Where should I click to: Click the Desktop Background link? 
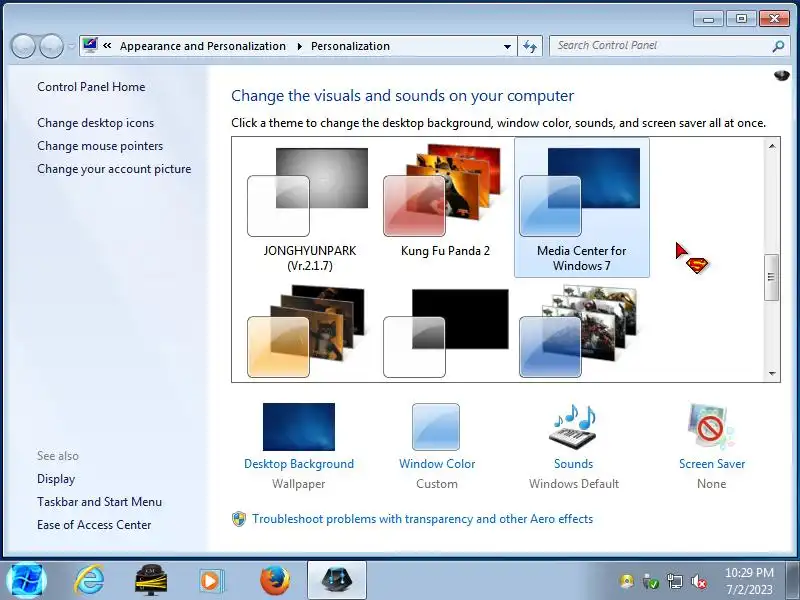pos(299,464)
